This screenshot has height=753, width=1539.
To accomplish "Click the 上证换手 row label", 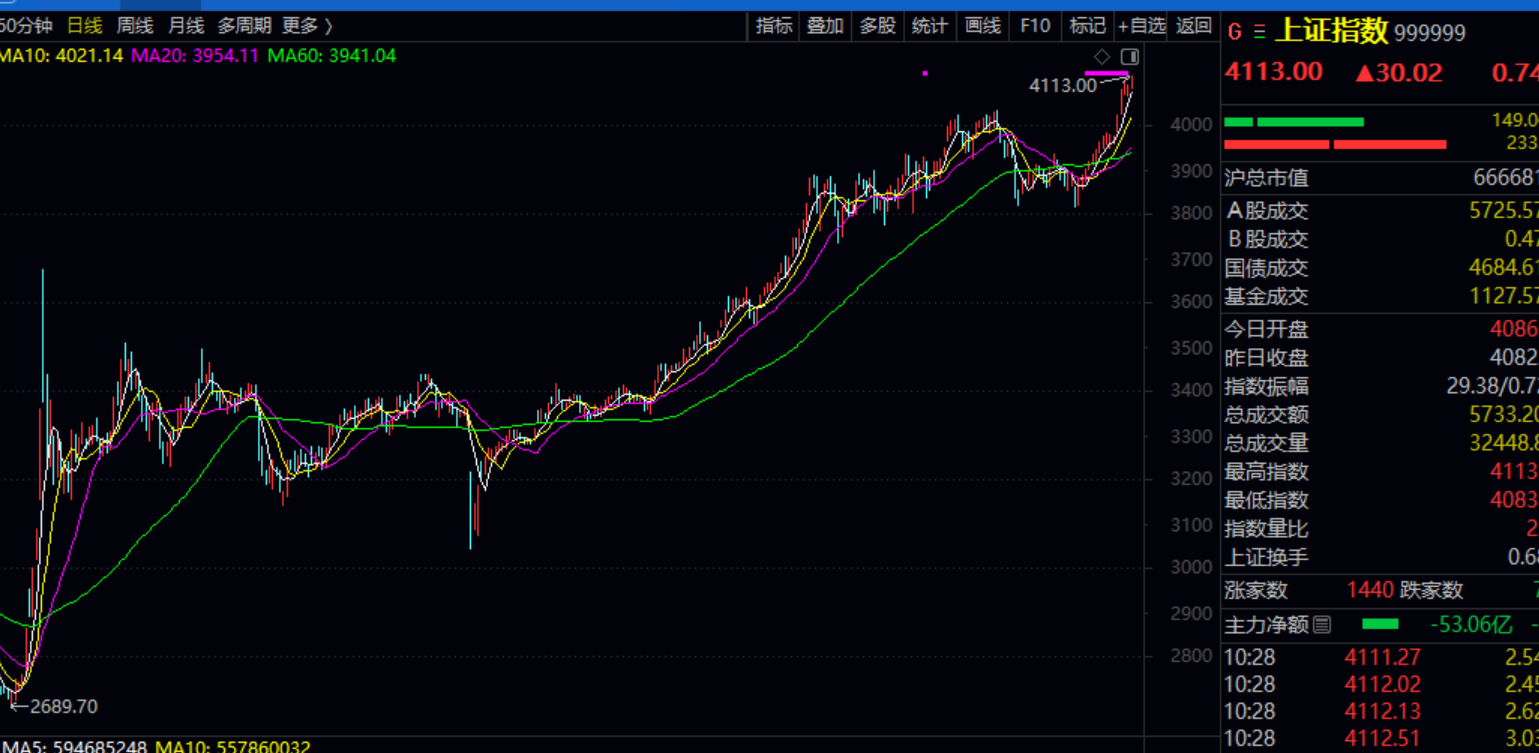I will tap(1266, 557).
